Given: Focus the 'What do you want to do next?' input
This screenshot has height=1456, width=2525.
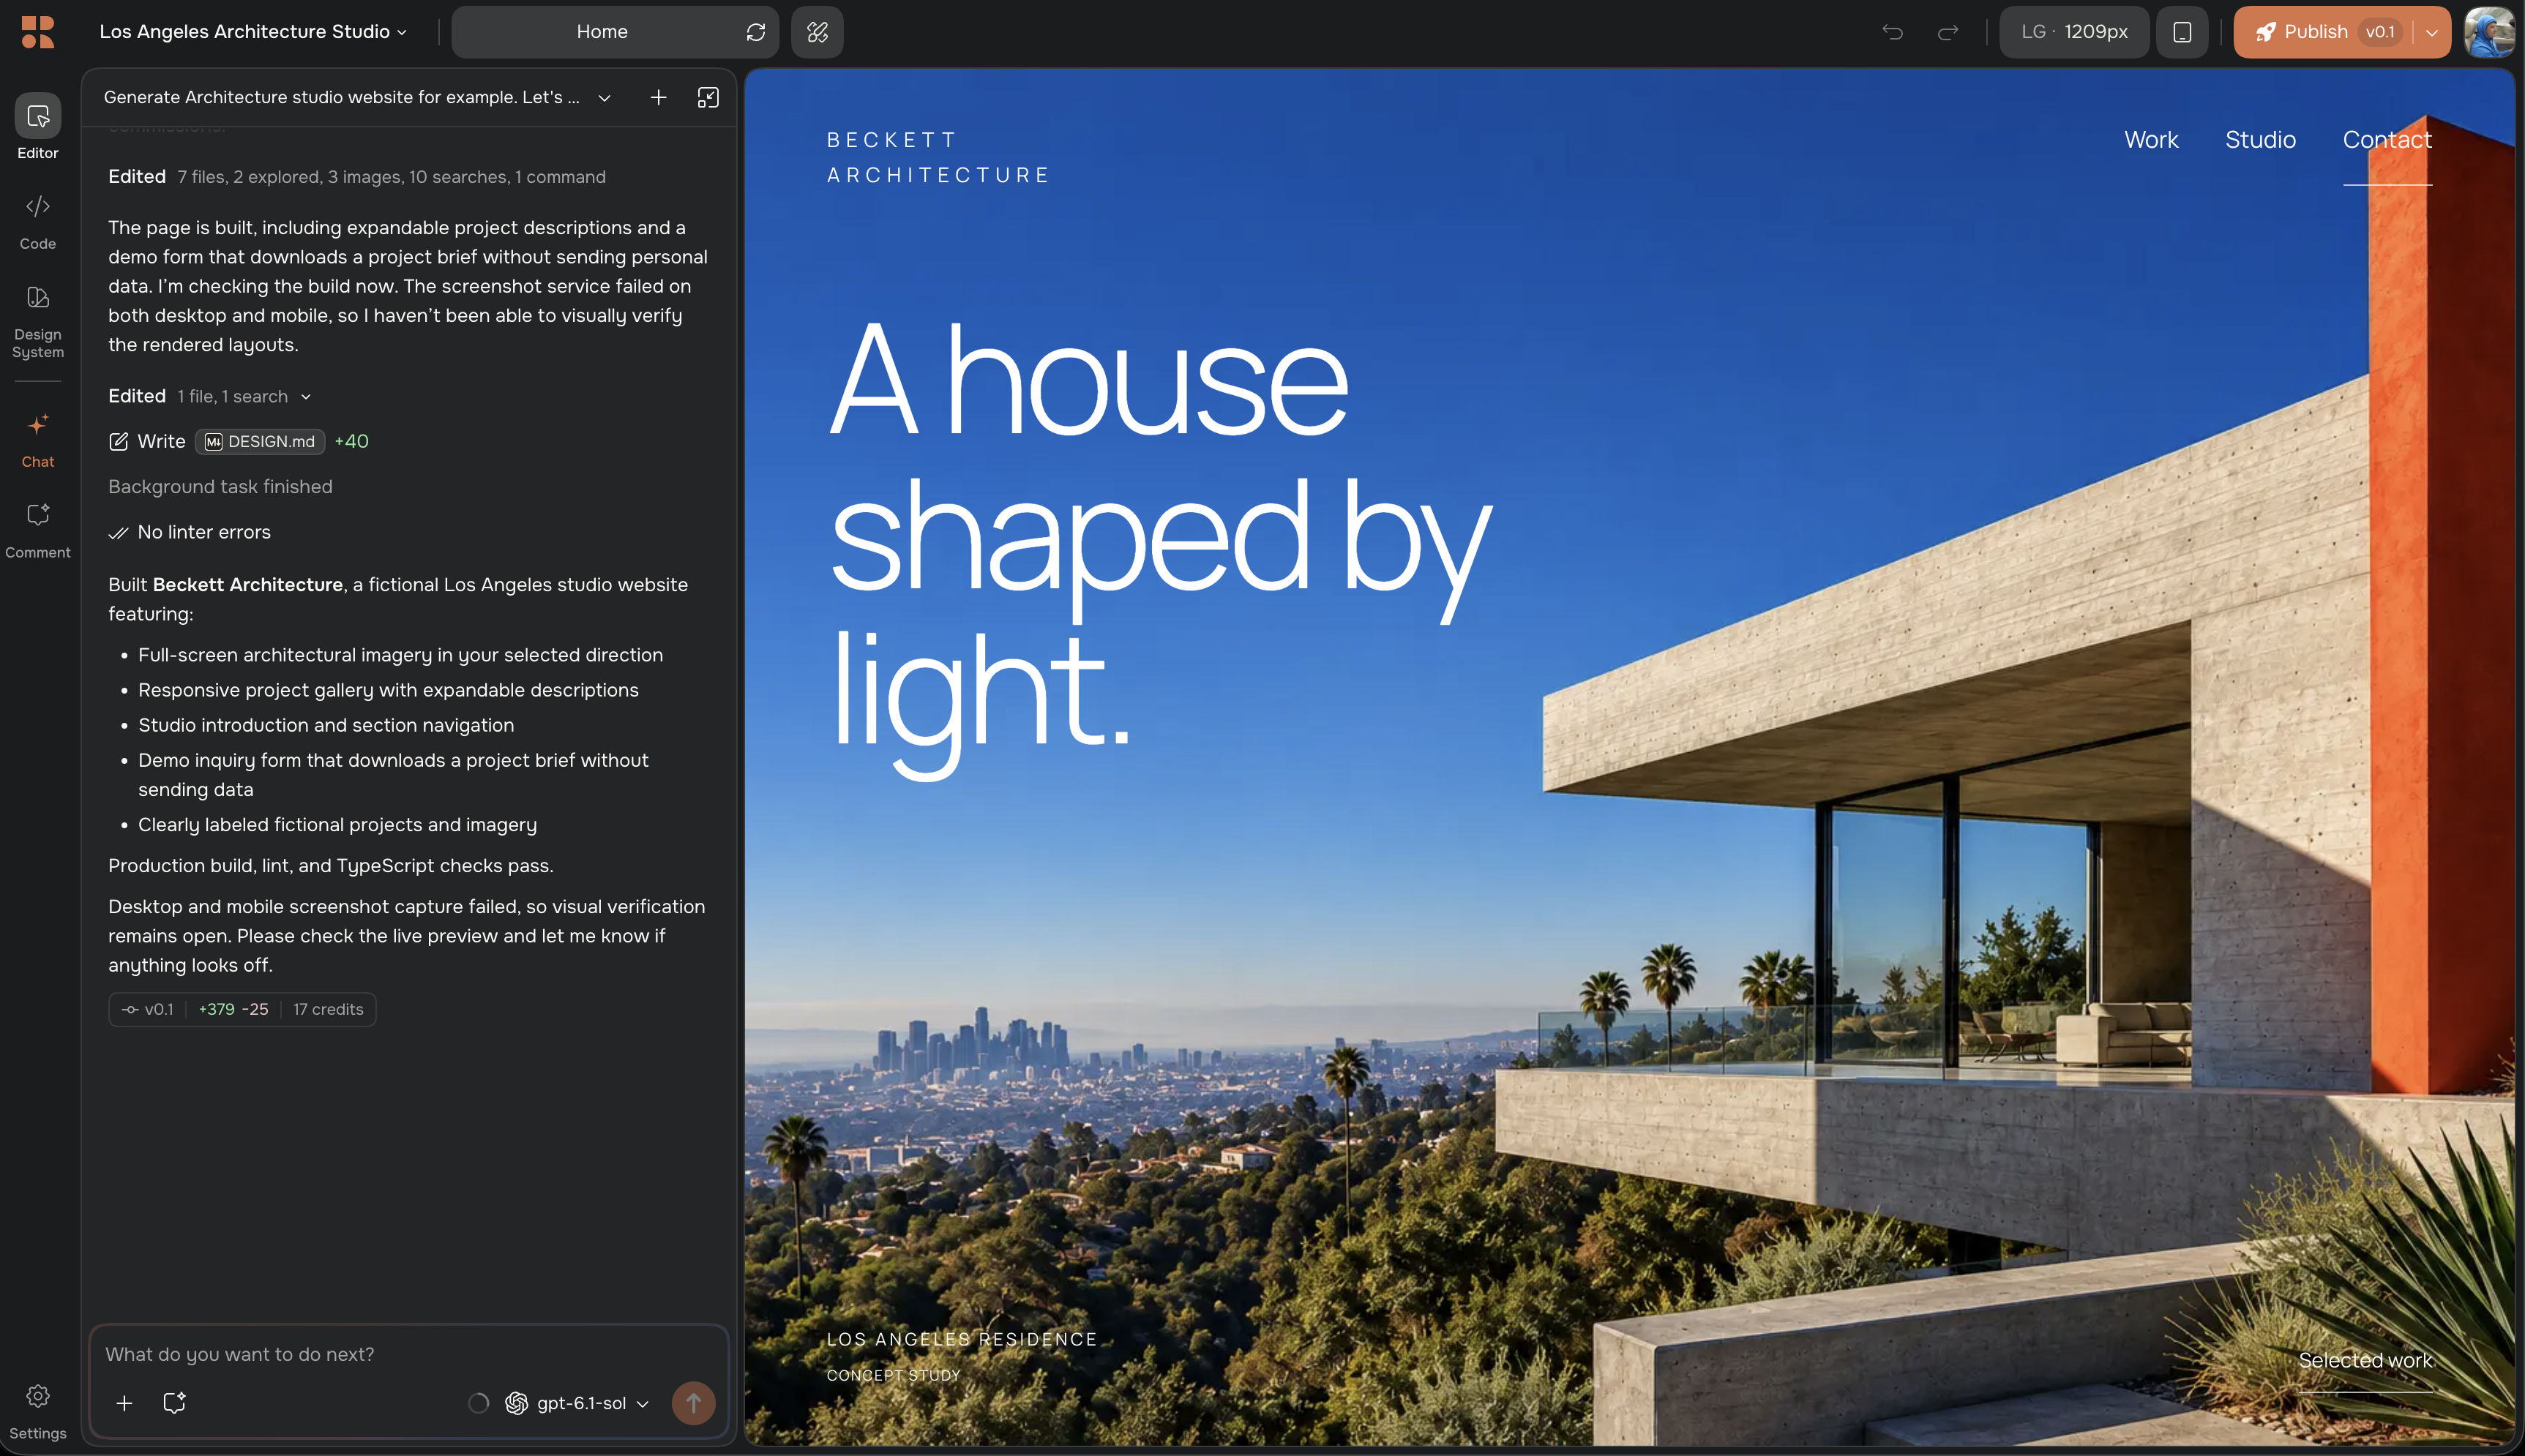Looking at the screenshot, I should coord(408,1354).
